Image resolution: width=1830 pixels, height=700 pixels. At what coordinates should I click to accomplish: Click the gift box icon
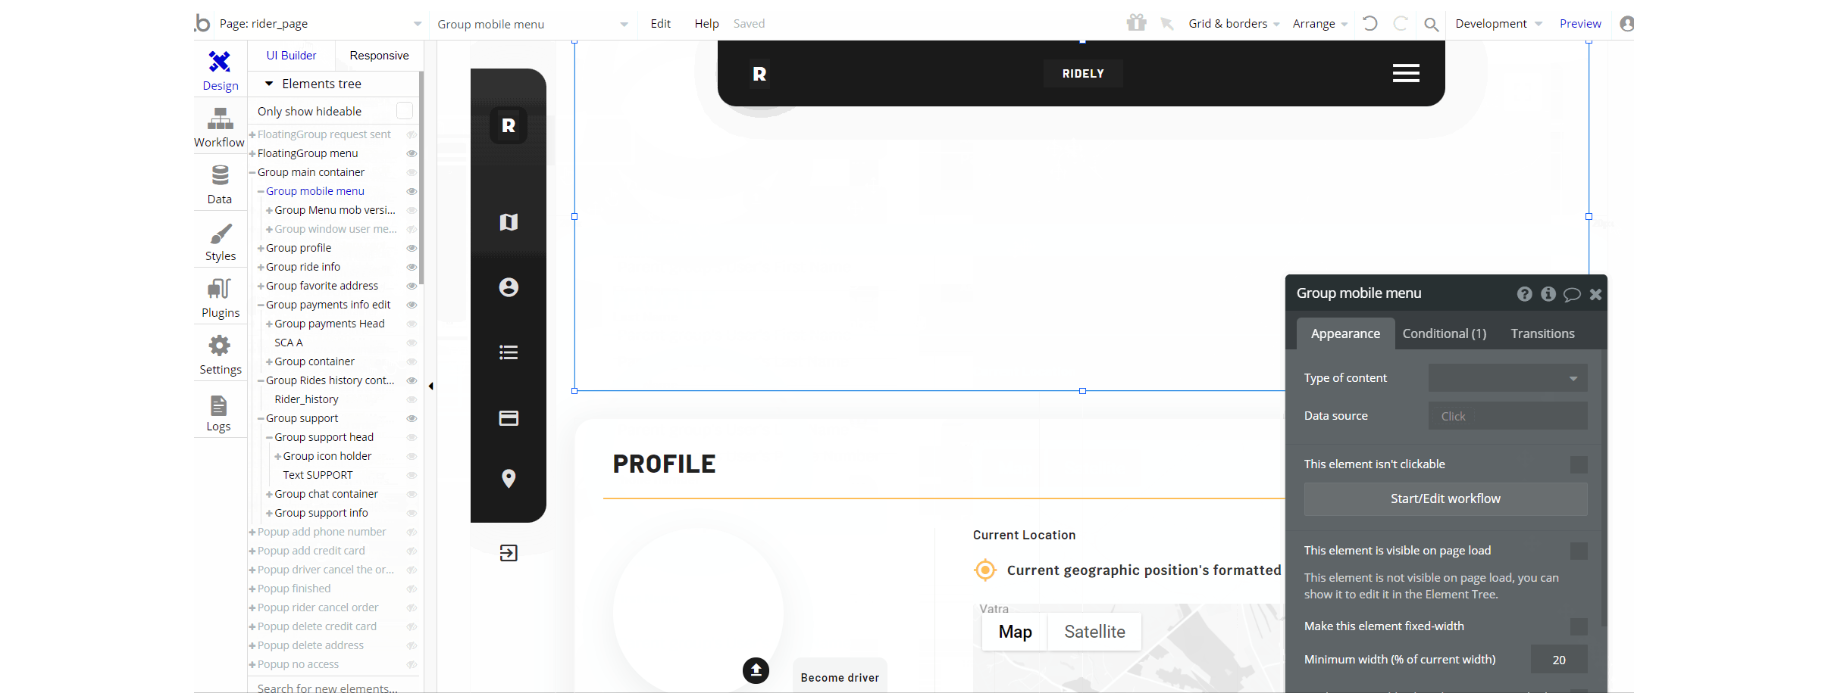coord(1136,22)
